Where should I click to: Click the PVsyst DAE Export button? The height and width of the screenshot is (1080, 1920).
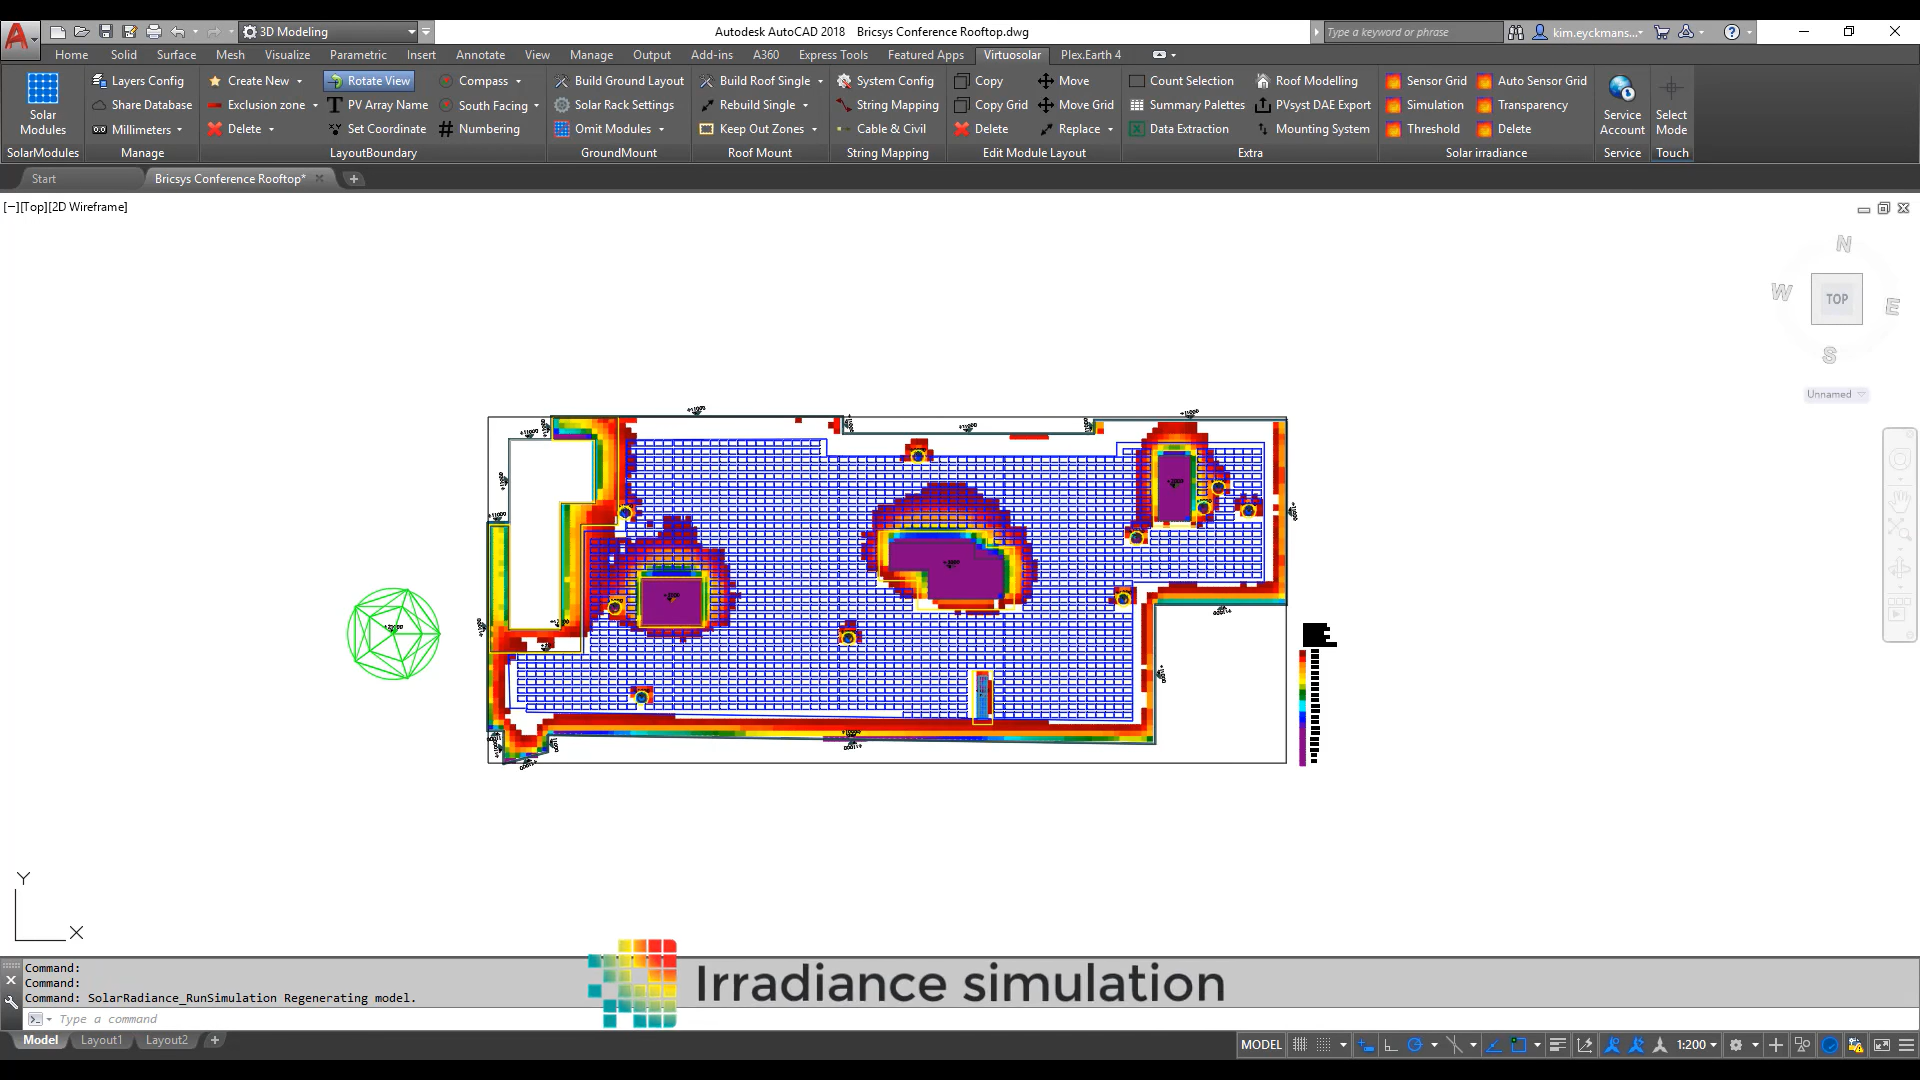click(1322, 105)
